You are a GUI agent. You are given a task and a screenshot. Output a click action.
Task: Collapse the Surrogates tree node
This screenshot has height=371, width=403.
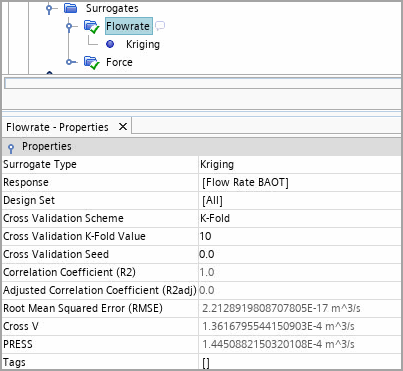tap(49, 8)
